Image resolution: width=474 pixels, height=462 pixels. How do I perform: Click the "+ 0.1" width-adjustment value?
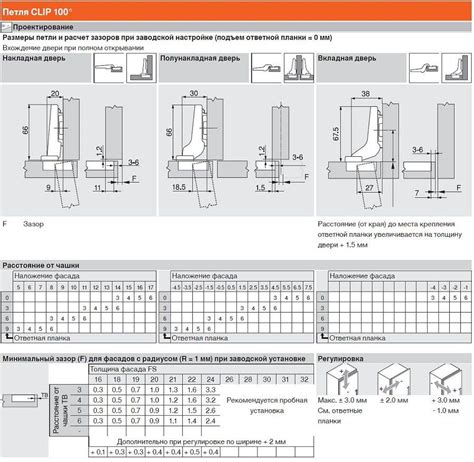coord(98,452)
